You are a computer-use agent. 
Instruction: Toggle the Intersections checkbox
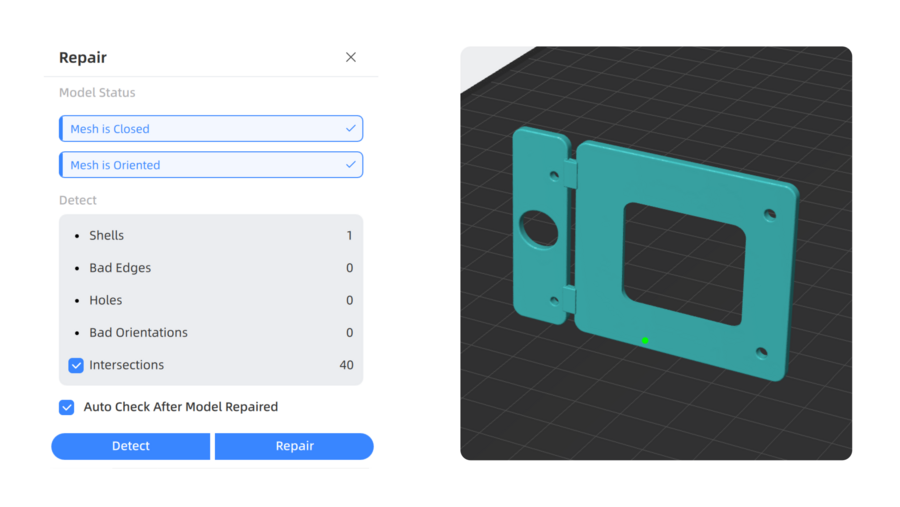76,365
